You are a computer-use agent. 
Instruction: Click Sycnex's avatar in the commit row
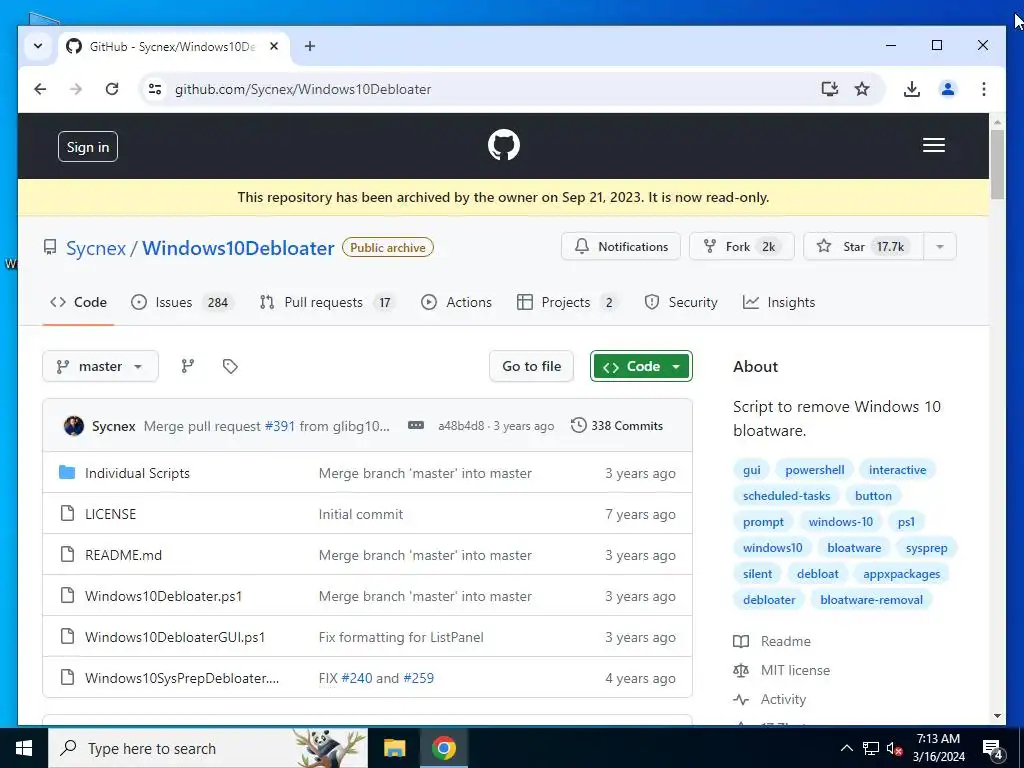[x=74, y=426]
